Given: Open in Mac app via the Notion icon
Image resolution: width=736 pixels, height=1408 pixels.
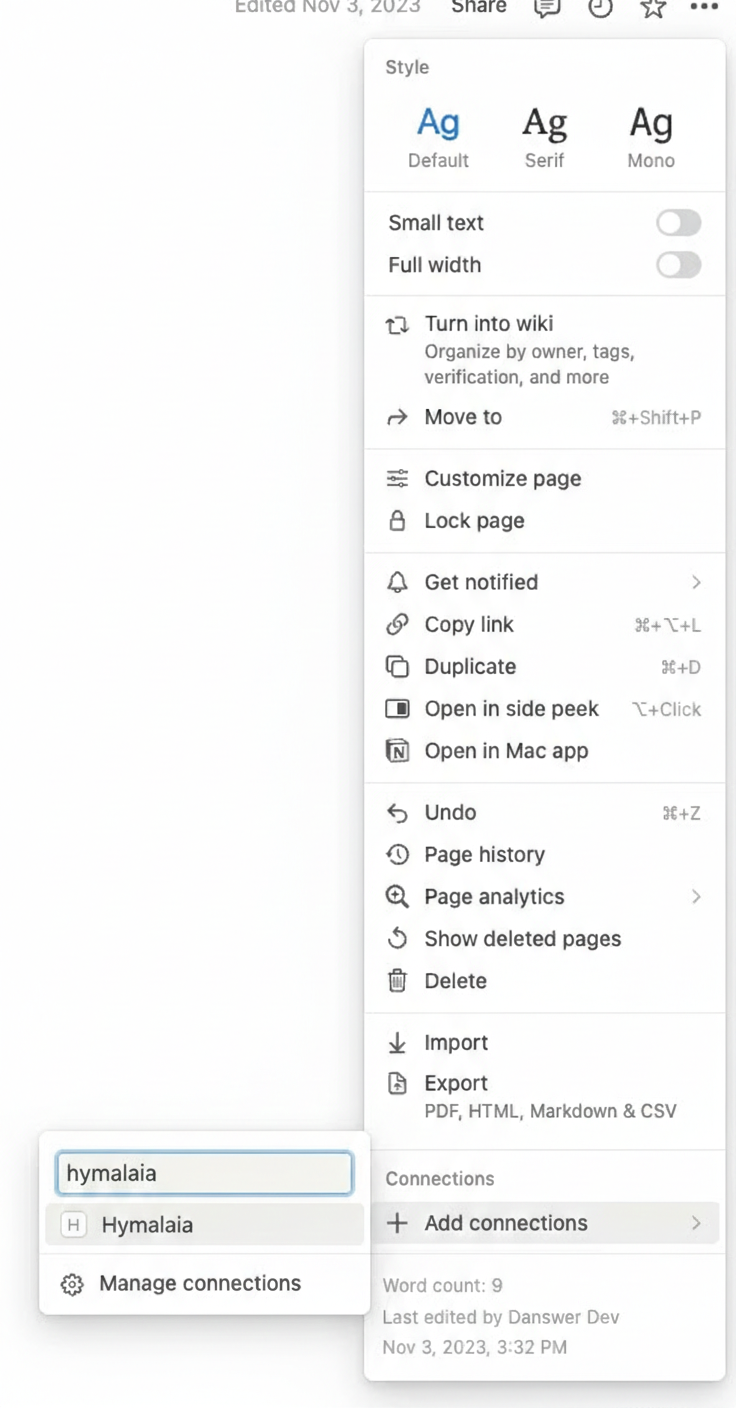Looking at the screenshot, I should tap(397, 750).
